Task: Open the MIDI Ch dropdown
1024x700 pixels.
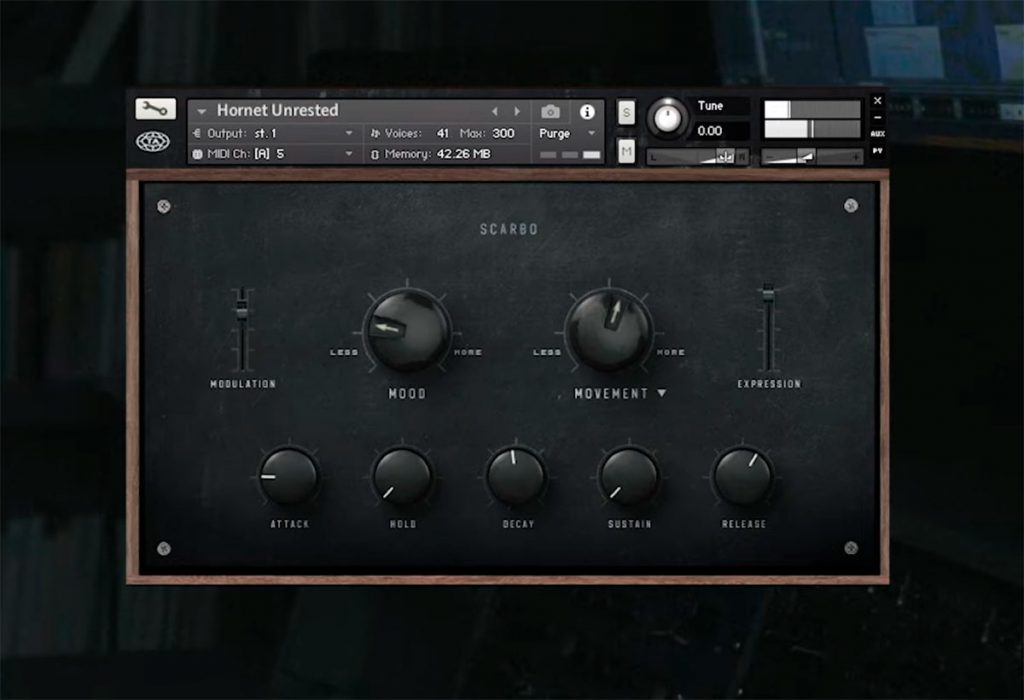Action: [x=349, y=153]
